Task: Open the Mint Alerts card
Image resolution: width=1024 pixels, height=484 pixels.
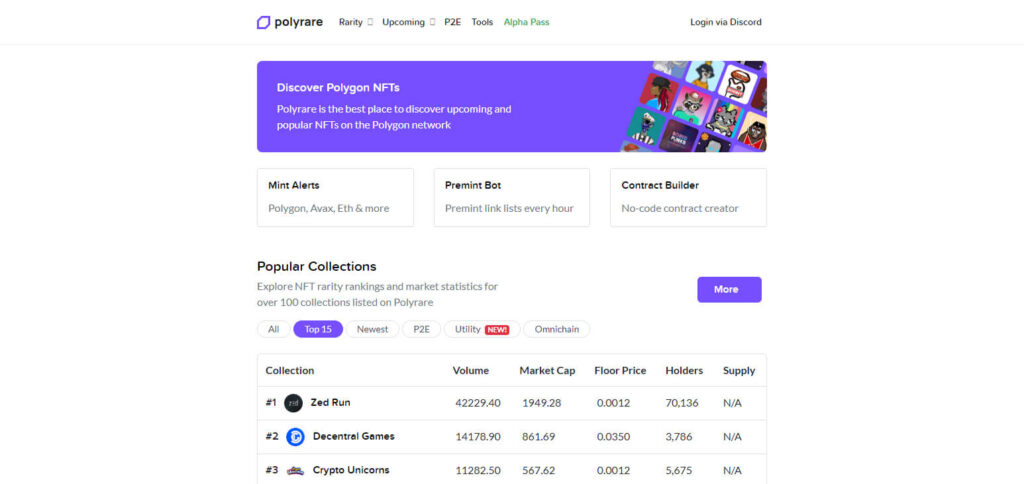Action: (335, 197)
